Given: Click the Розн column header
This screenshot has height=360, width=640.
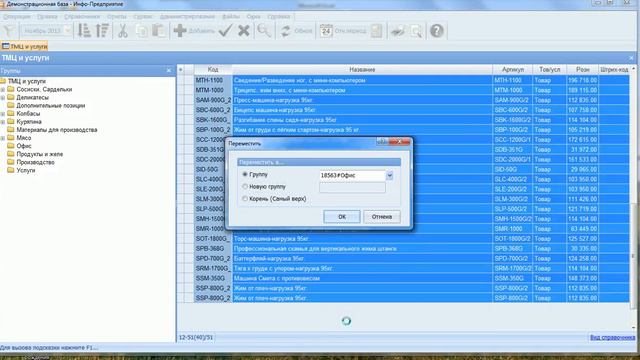Looking at the screenshot, I should click(582, 70).
